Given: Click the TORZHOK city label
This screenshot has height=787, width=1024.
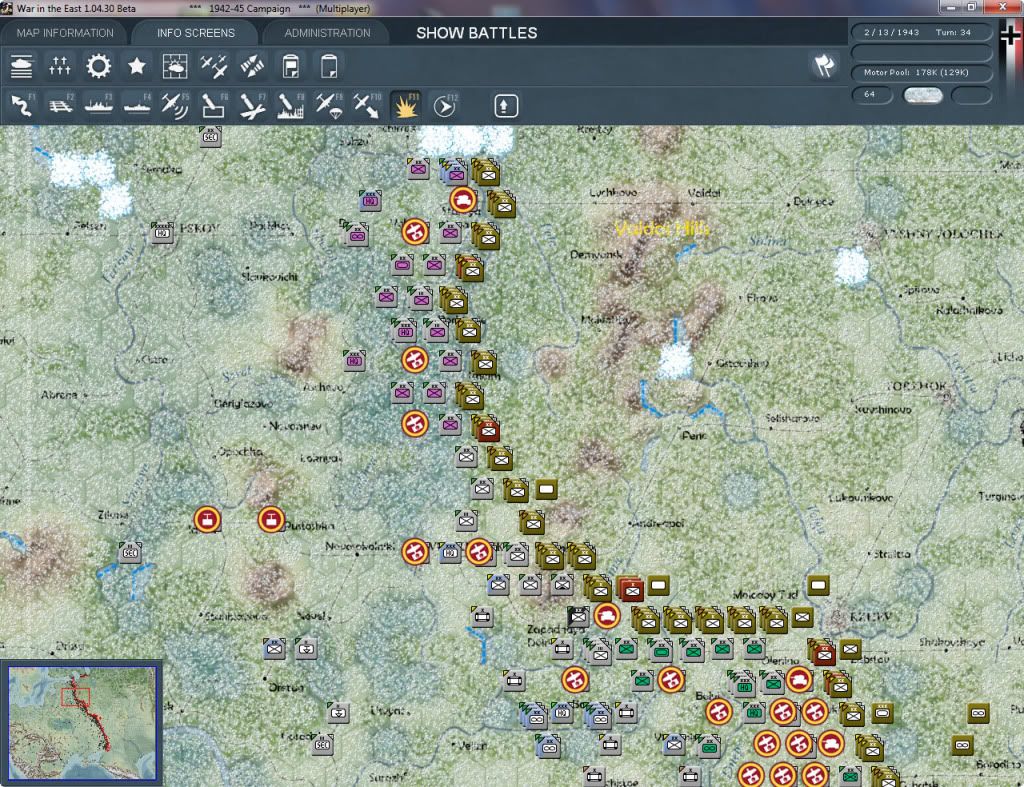Looking at the screenshot, I should (x=916, y=386).
